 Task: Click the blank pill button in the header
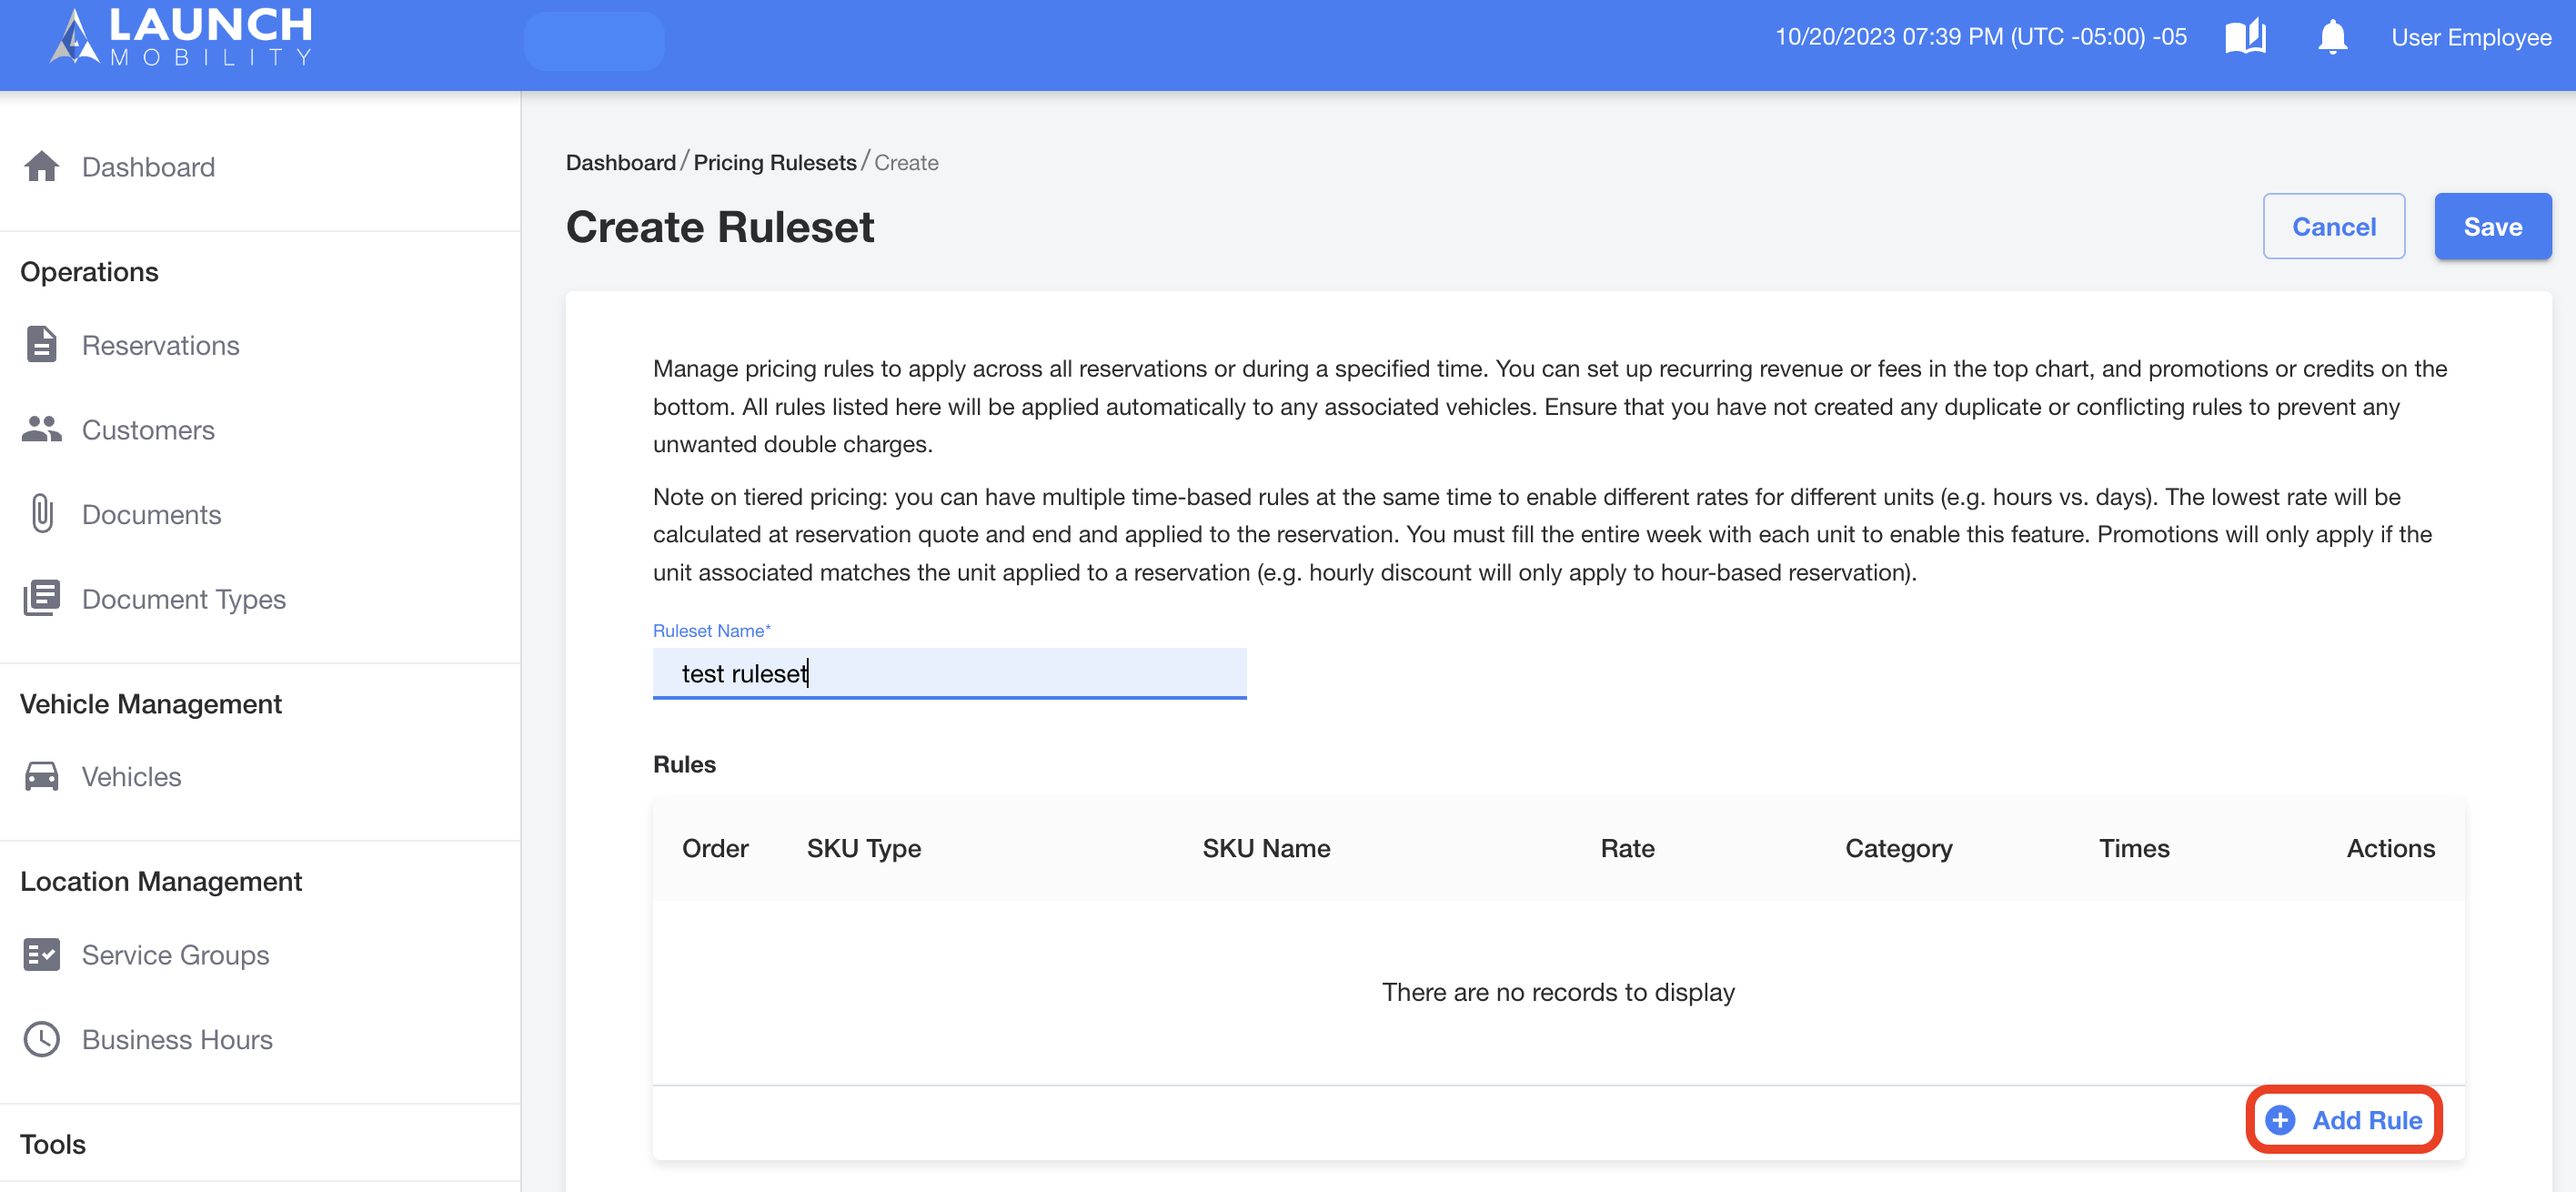594,40
